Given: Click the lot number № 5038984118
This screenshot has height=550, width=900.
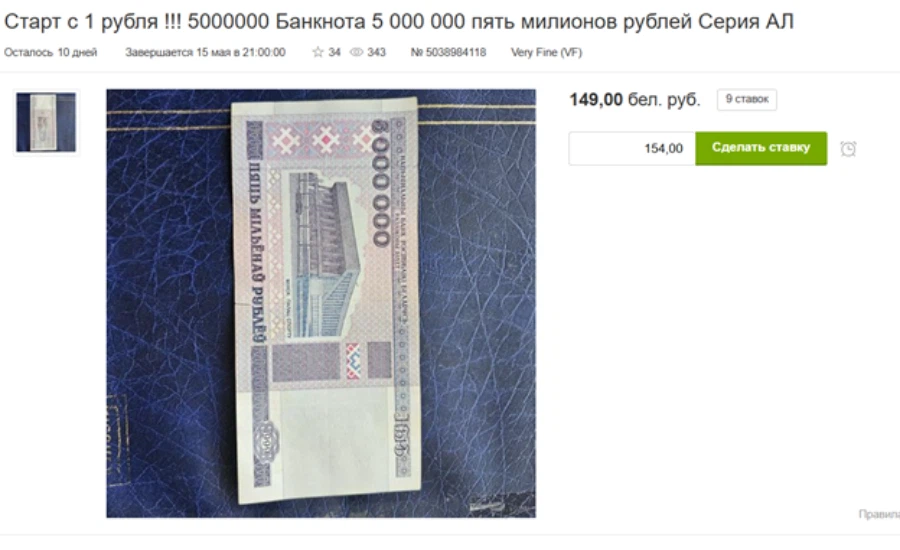Looking at the screenshot, I should coord(448,52).
